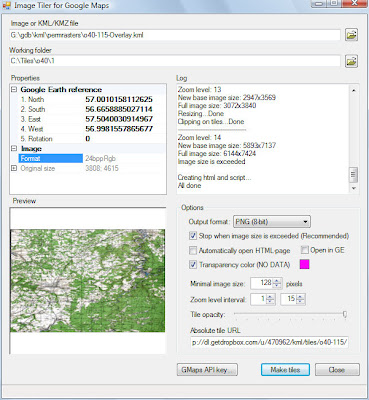
Task: Increase Minimal image size with up arrow
Action: point(277,281)
